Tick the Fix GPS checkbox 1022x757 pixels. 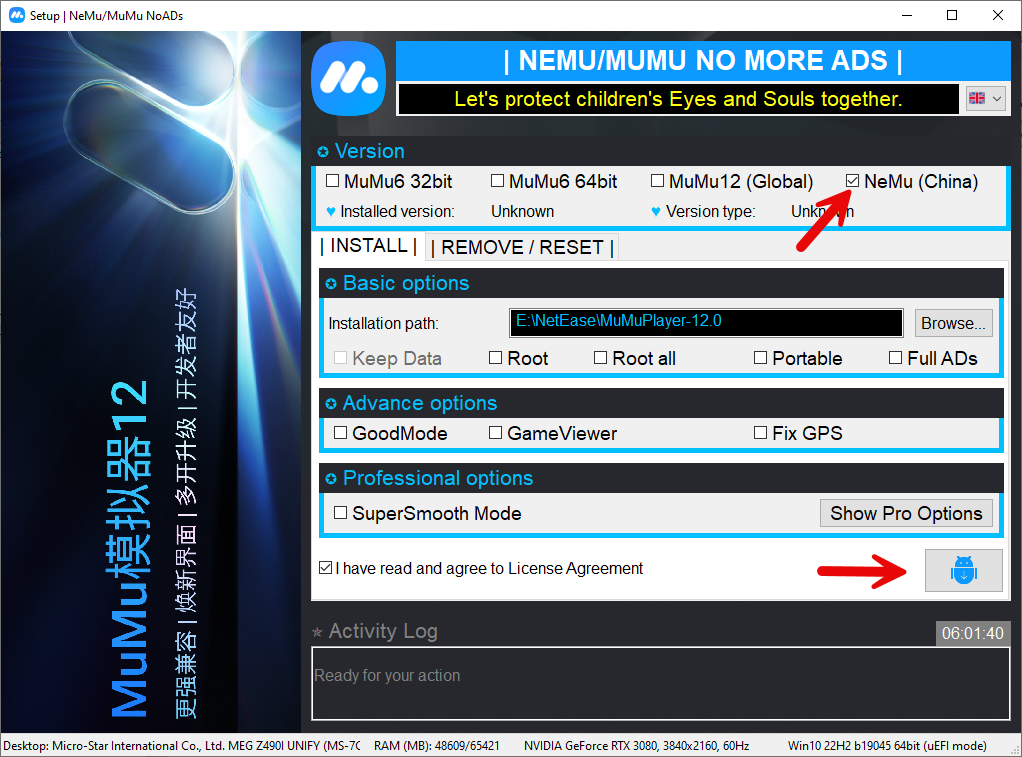(x=760, y=432)
